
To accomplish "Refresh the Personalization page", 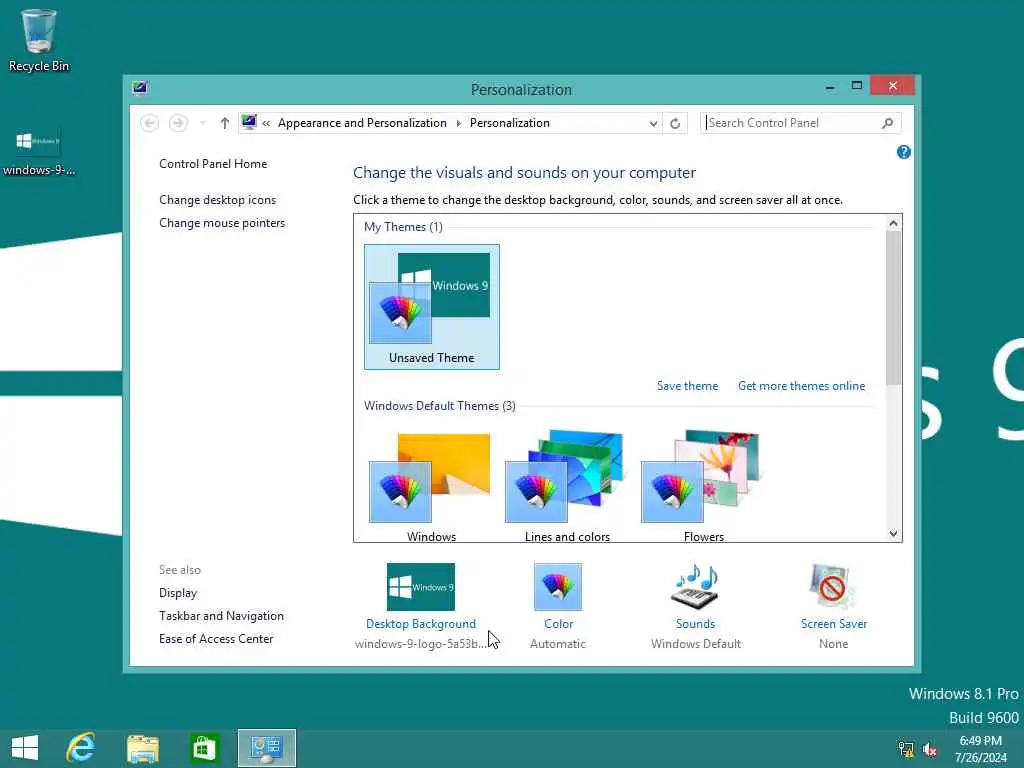I will coord(675,123).
